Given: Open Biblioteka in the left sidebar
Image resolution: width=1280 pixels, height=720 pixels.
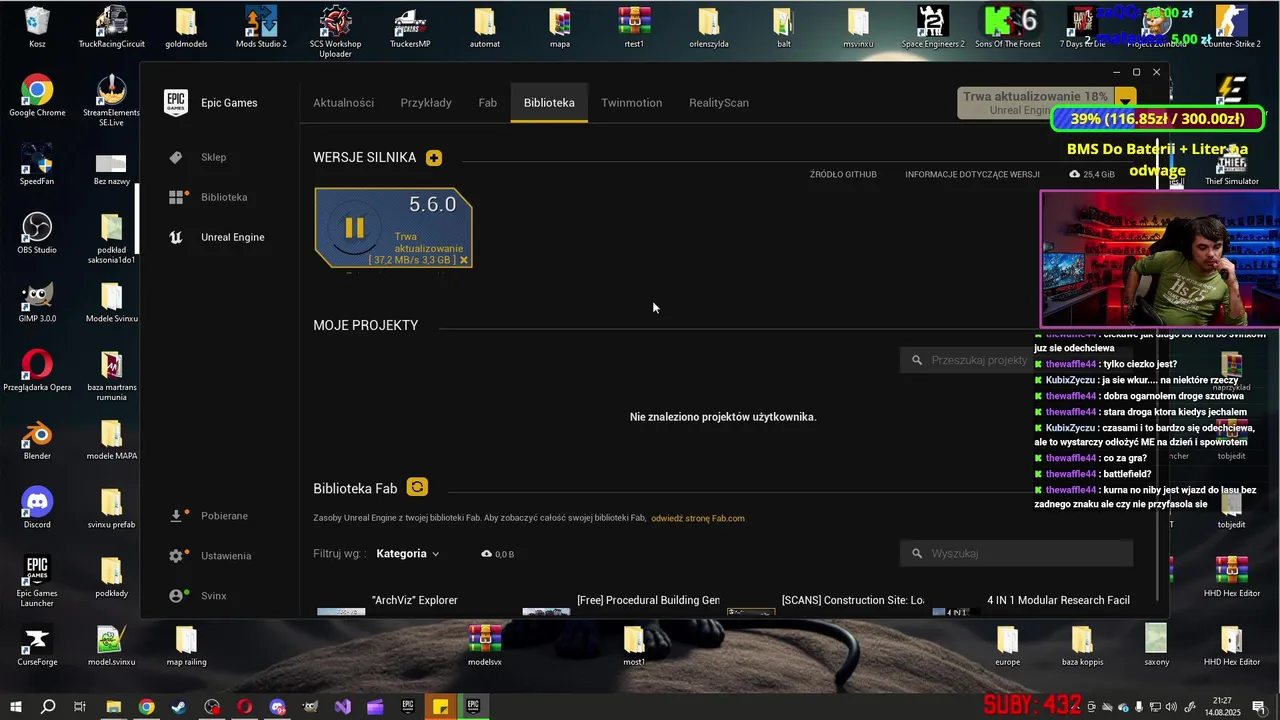Looking at the screenshot, I should click(x=223, y=197).
